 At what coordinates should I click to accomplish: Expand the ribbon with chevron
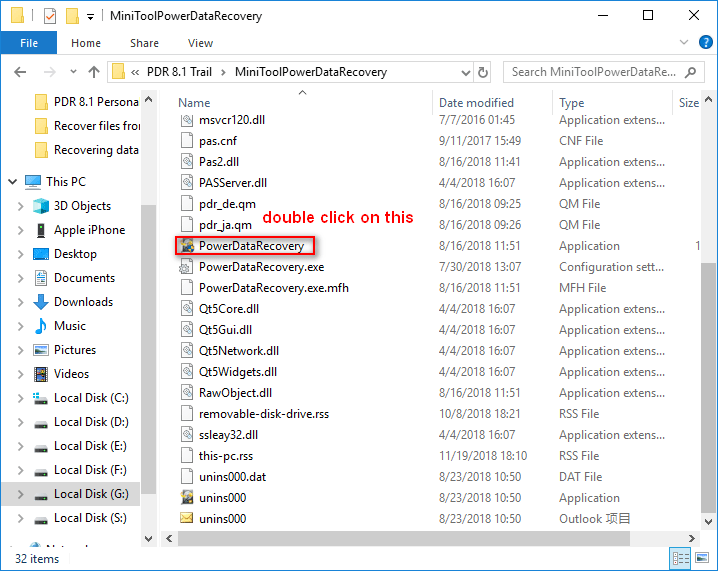(x=684, y=43)
